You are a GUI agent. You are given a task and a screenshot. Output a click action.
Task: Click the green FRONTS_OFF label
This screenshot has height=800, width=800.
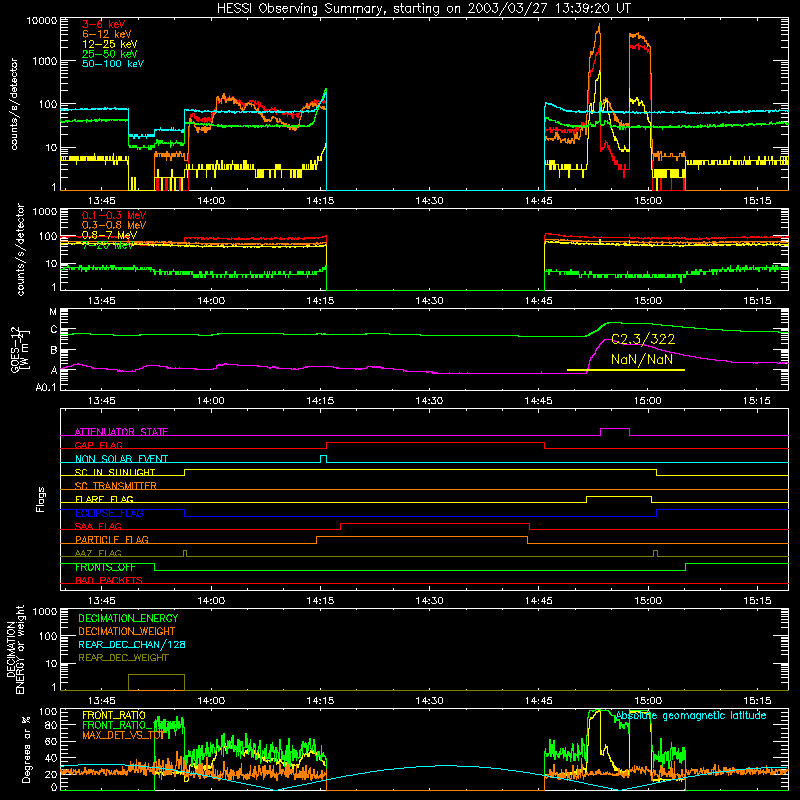(105, 567)
